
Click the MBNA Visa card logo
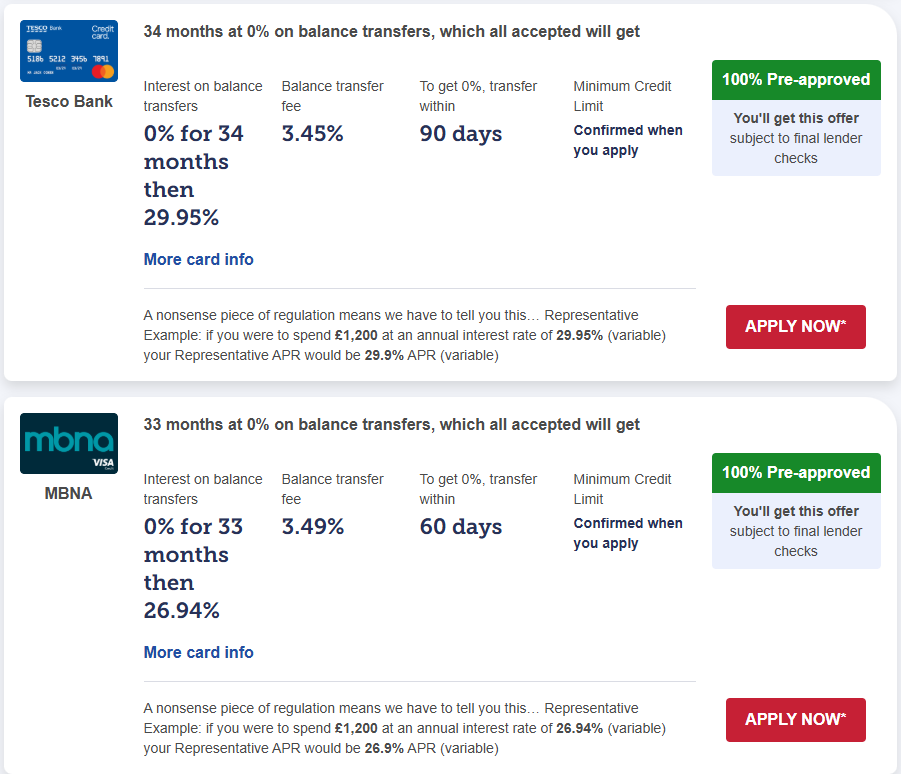click(x=69, y=443)
